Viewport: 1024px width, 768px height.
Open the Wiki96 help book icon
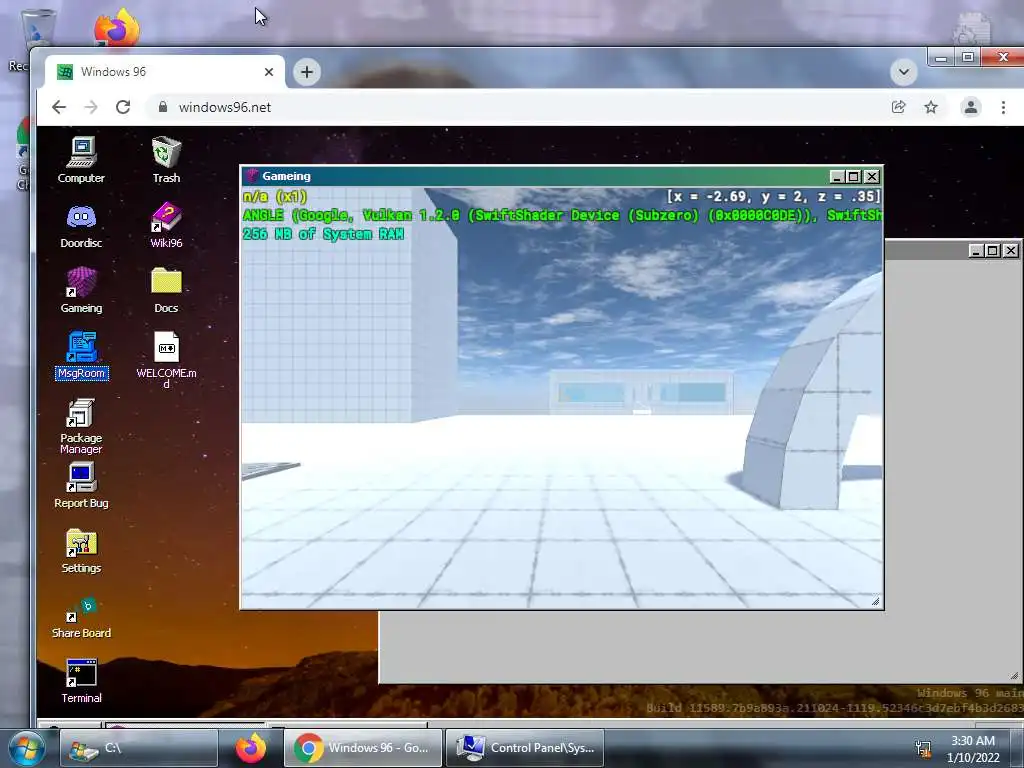pyautogui.click(x=166, y=225)
